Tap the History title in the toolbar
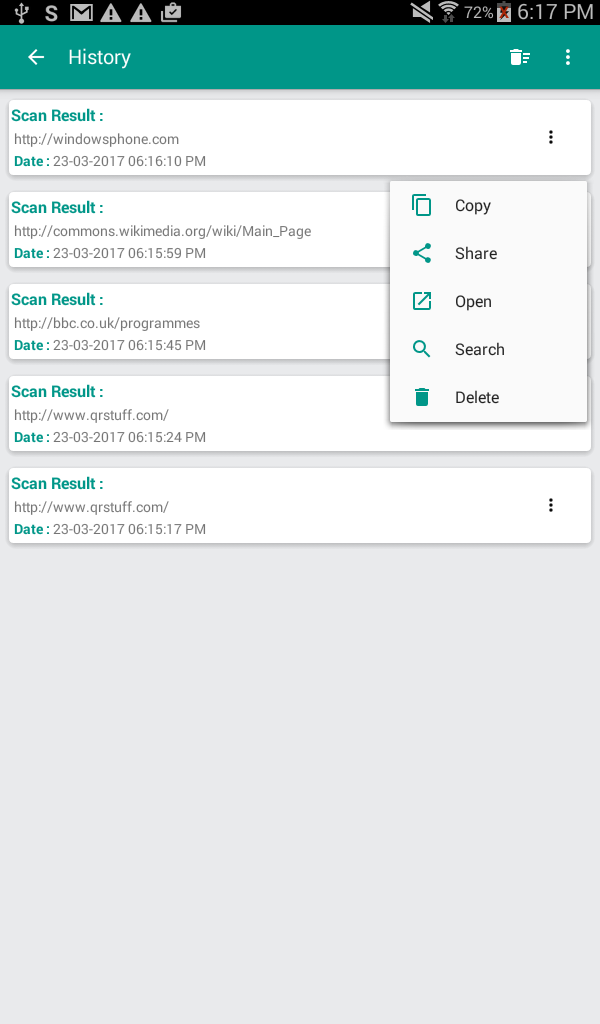This screenshot has width=600, height=1024. pos(99,57)
